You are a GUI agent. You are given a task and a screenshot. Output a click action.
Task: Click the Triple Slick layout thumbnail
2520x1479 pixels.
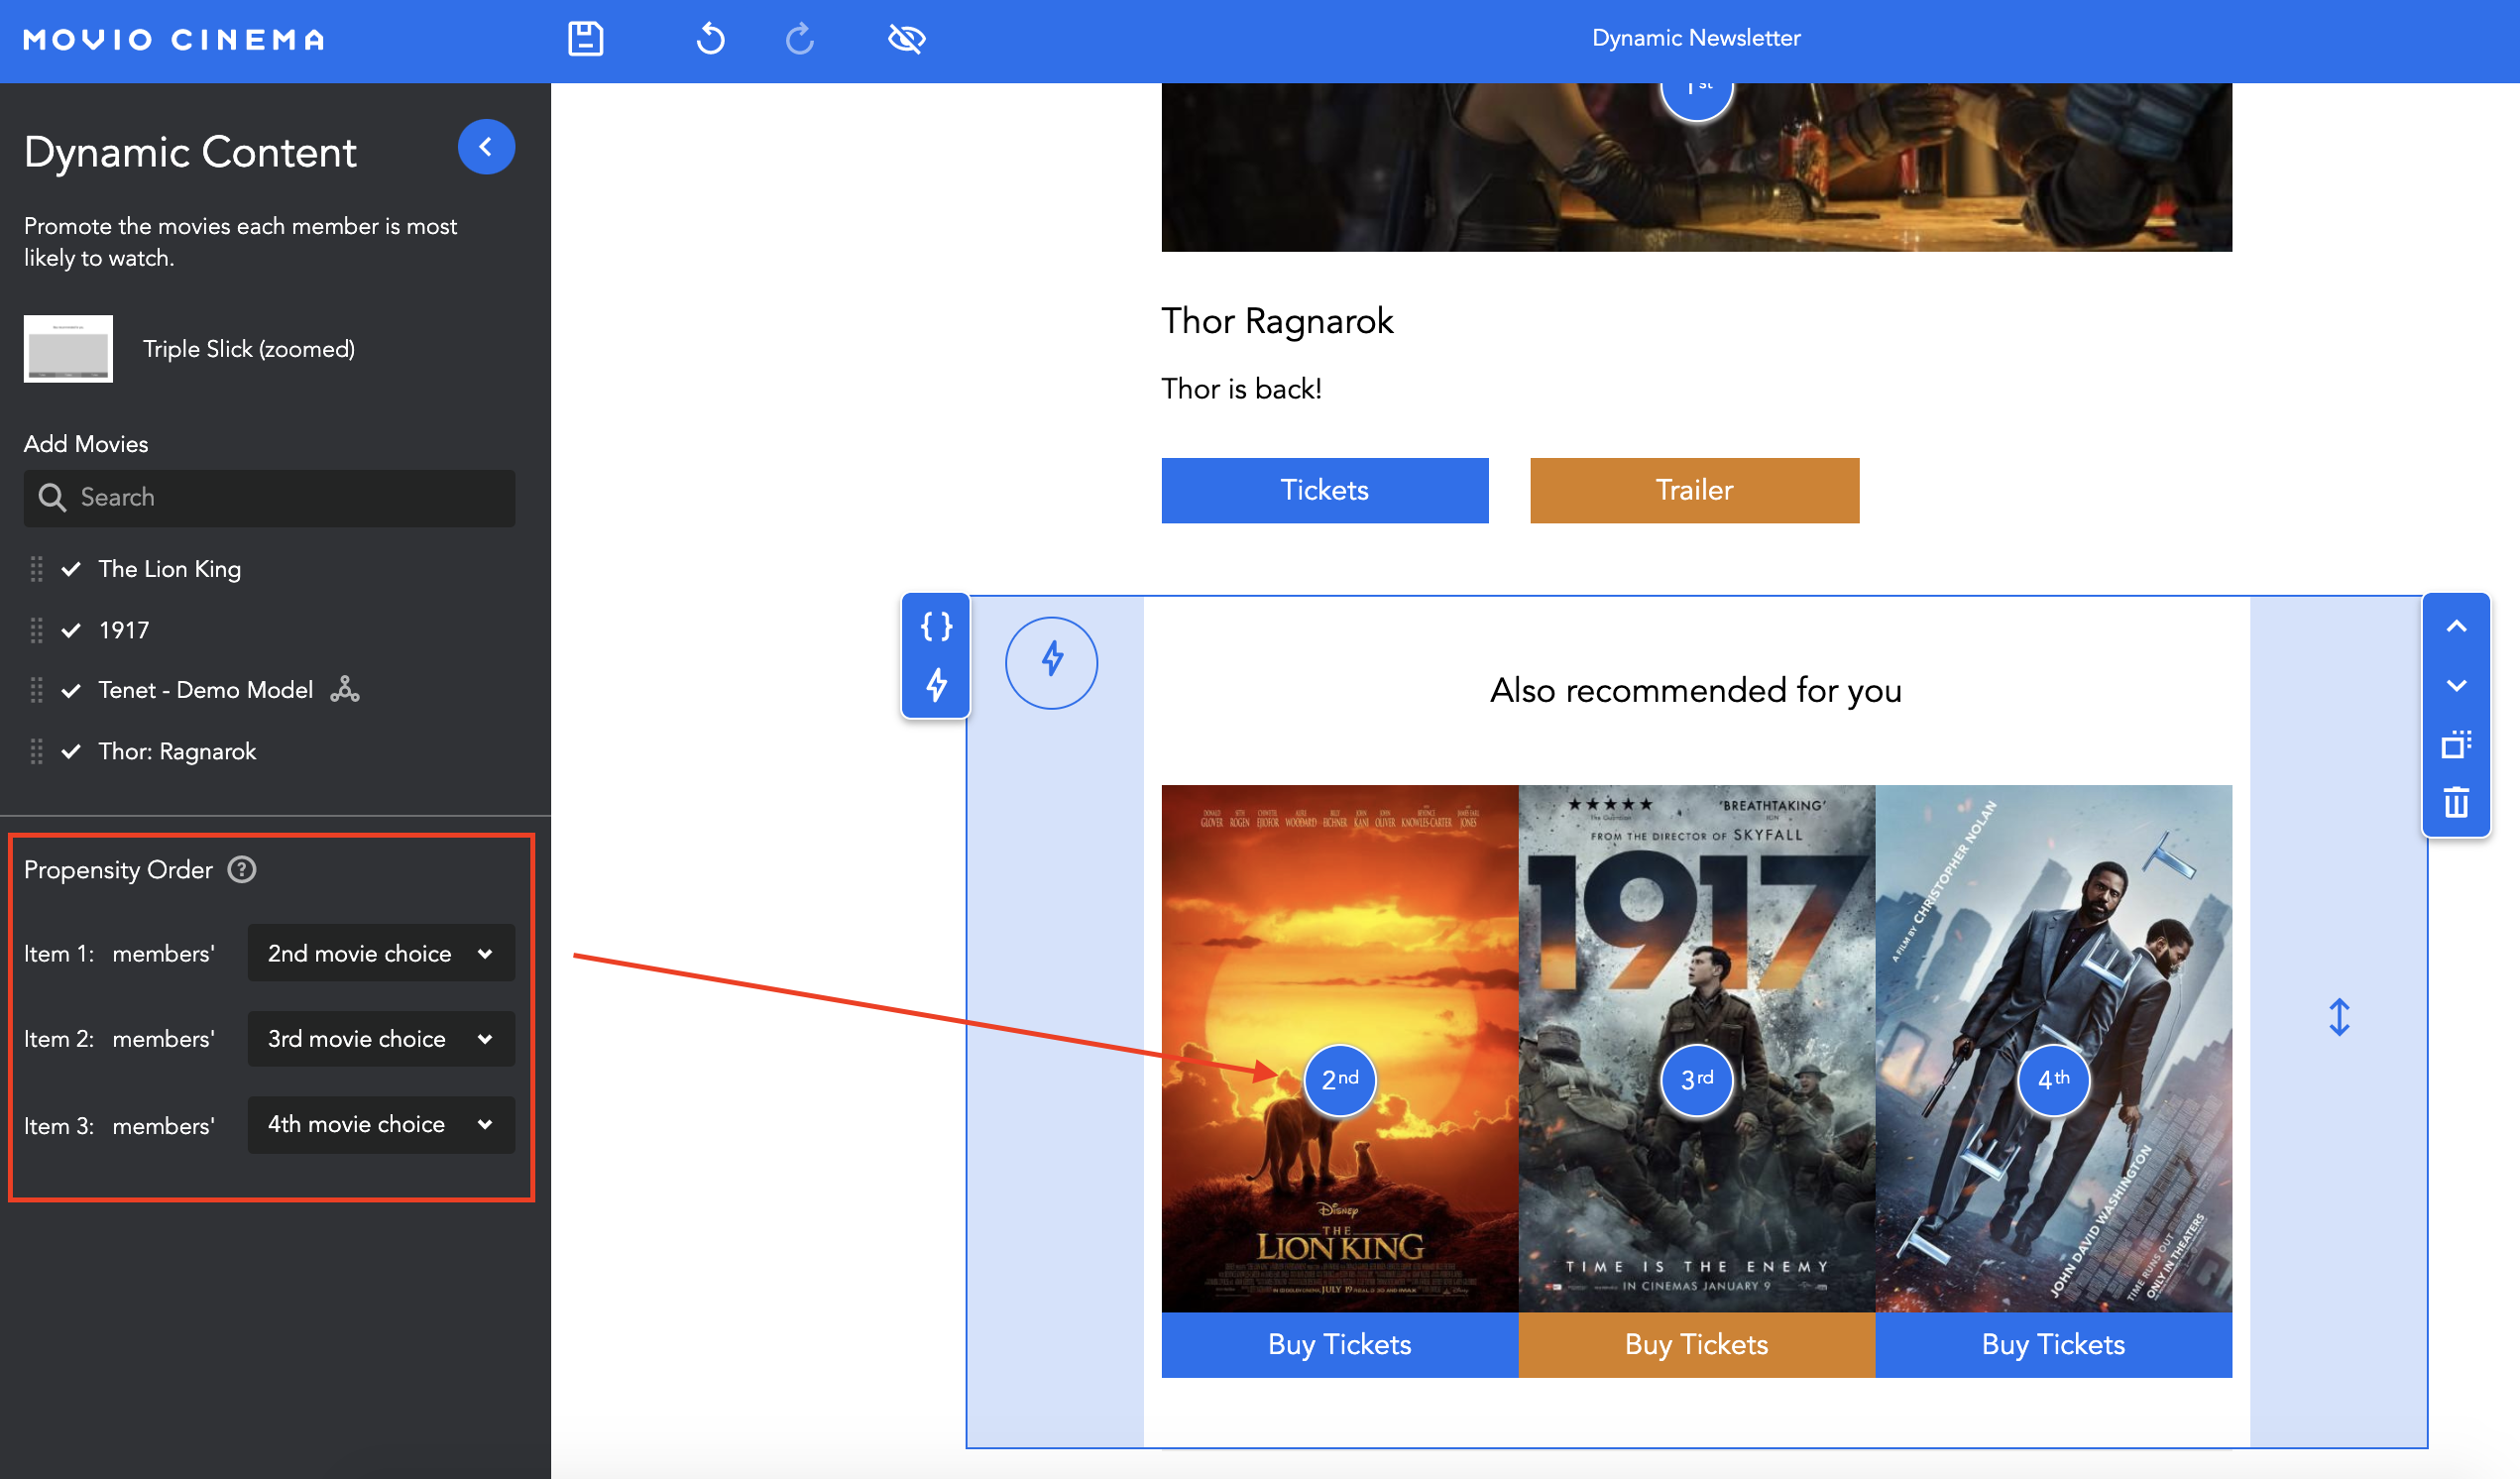click(x=68, y=349)
